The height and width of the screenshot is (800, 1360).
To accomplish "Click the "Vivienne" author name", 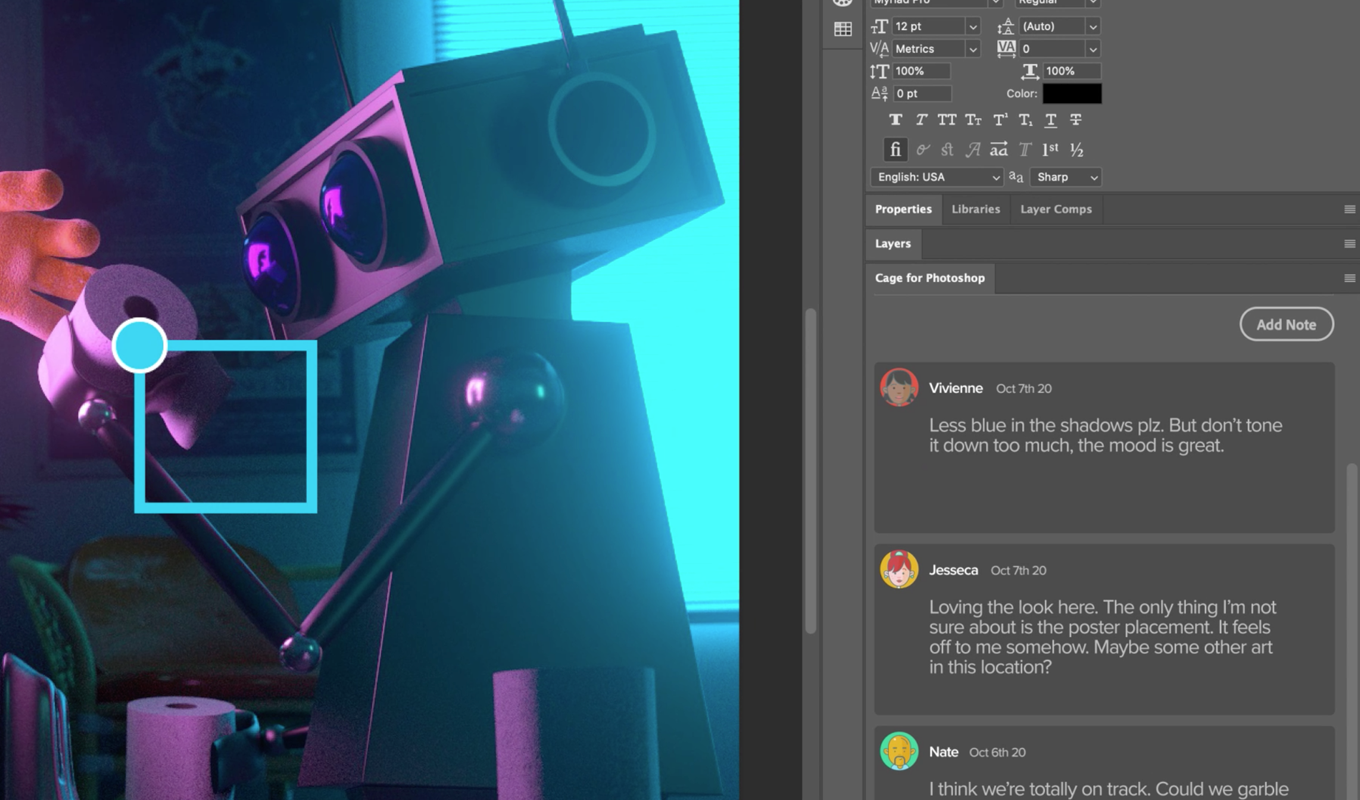I will click(x=956, y=388).
